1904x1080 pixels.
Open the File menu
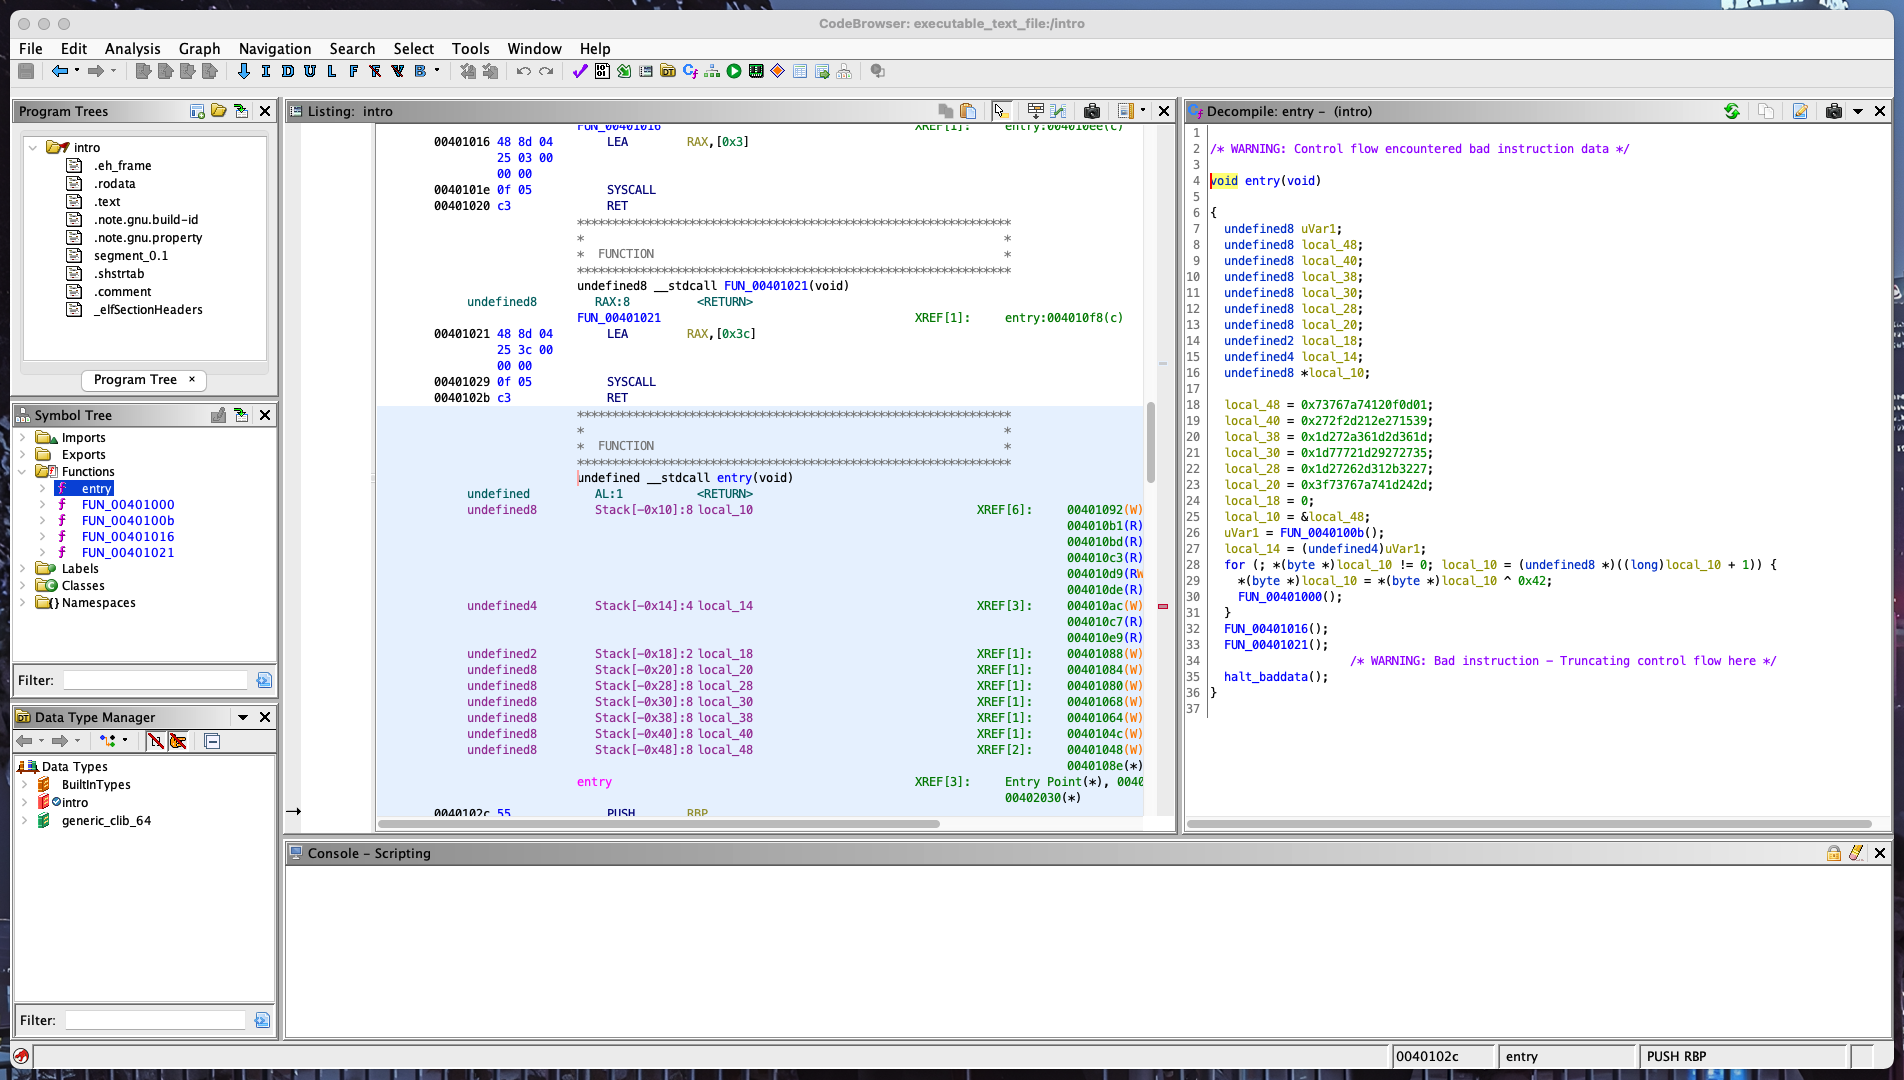pyautogui.click(x=31, y=48)
